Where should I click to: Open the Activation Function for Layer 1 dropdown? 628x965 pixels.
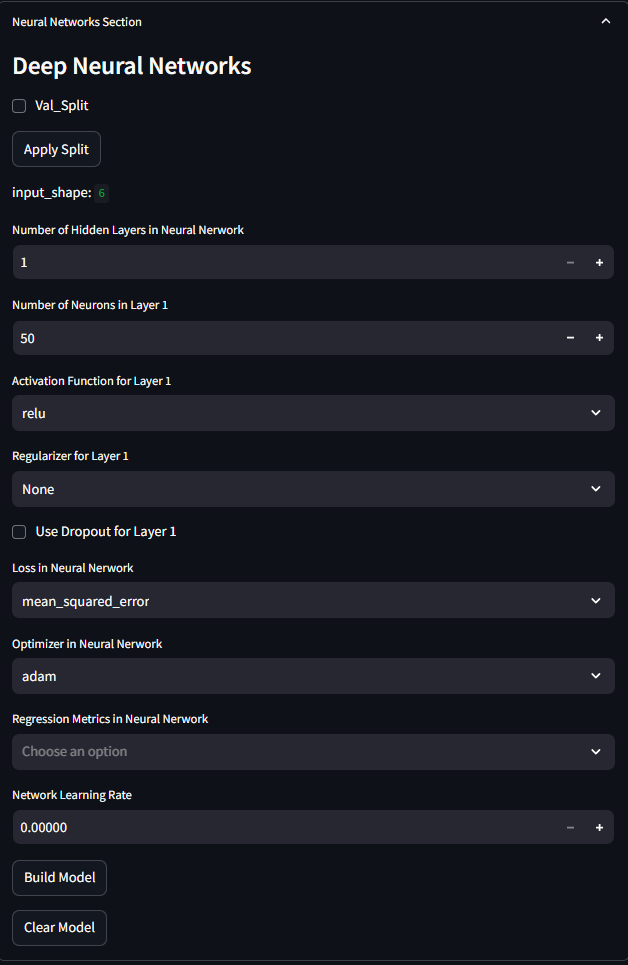tap(313, 413)
